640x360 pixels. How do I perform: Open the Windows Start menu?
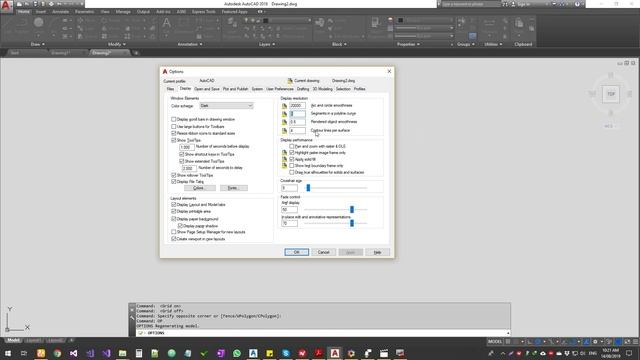[x=7, y=353]
